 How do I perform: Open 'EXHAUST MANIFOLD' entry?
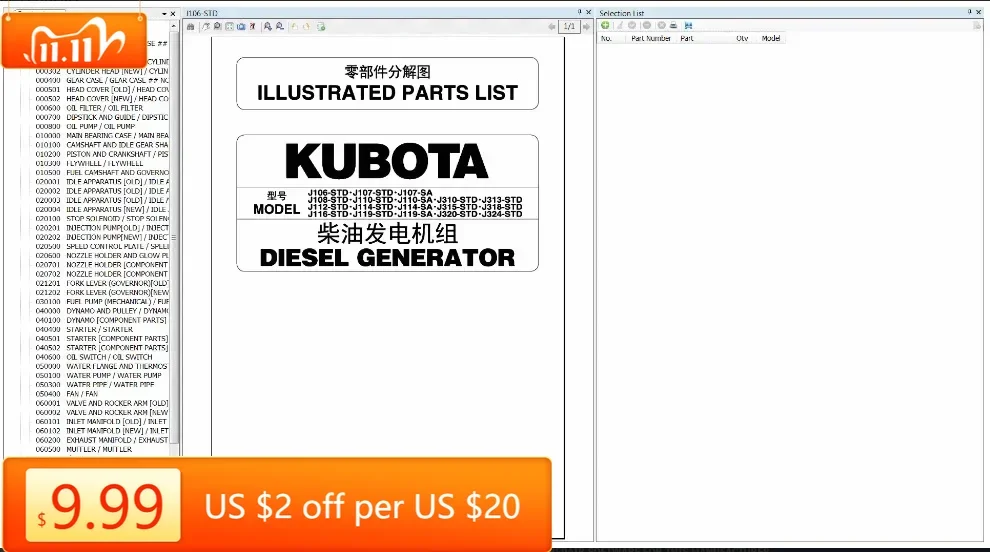coord(102,440)
